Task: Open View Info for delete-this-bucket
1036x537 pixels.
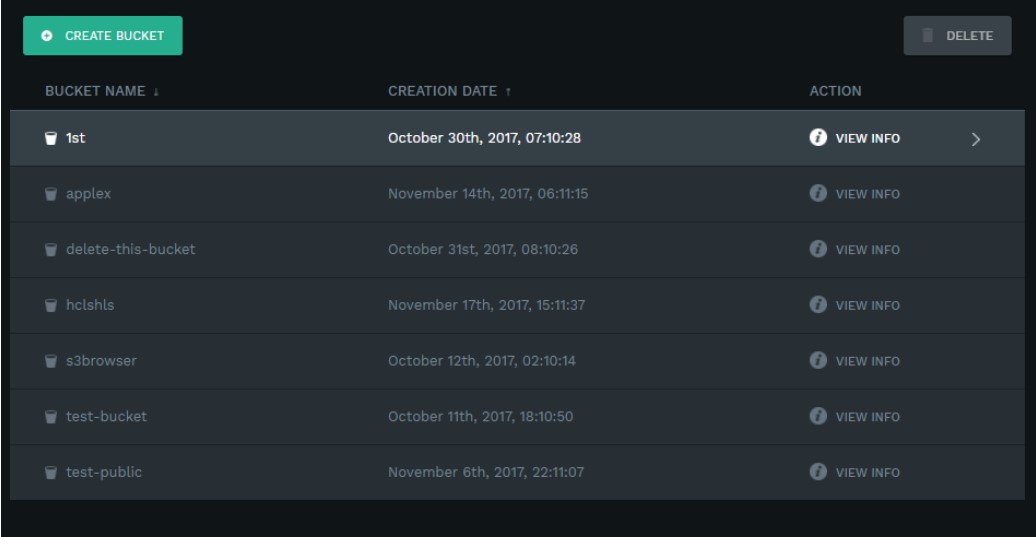Action: coord(867,250)
